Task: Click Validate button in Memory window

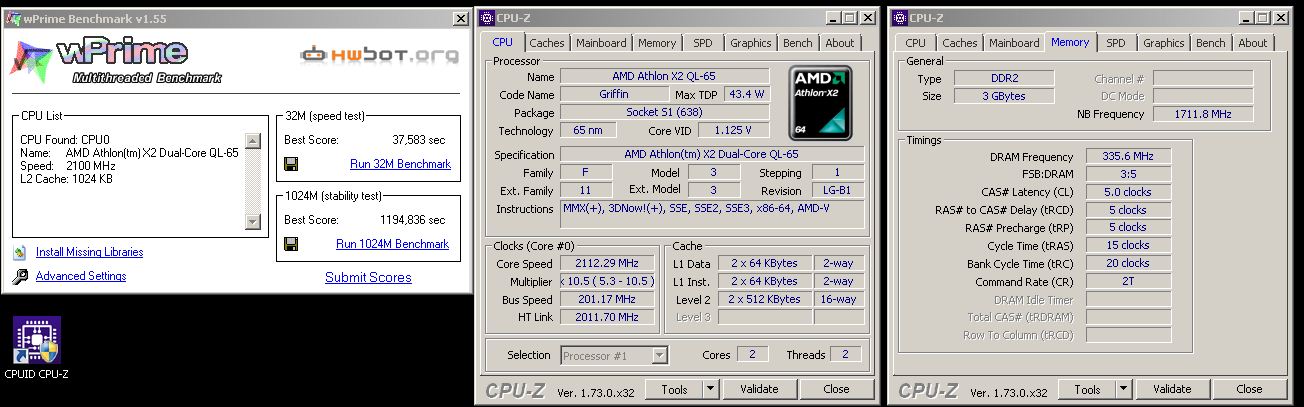Action: pos(1171,389)
